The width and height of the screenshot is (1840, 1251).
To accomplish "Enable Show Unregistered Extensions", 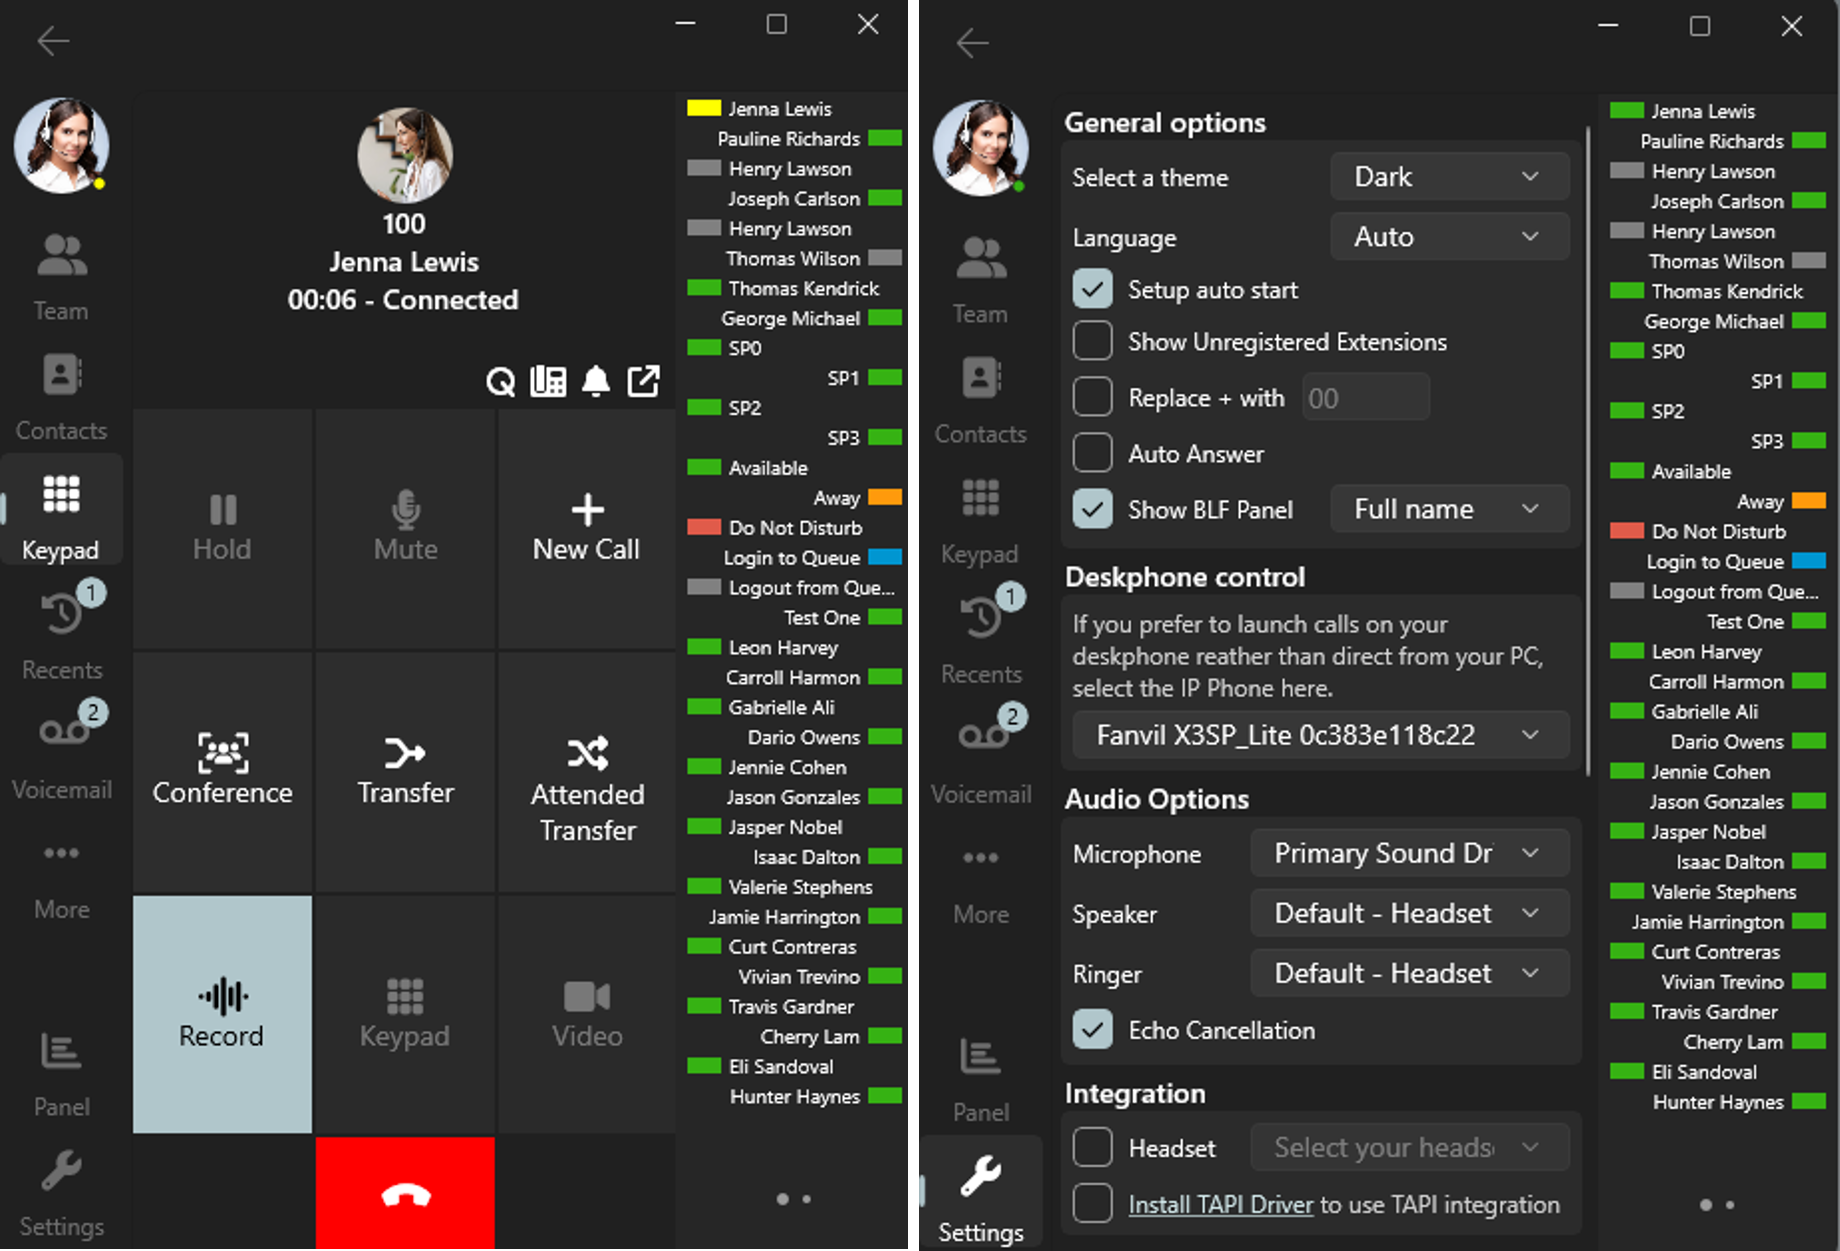I will point(1092,341).
